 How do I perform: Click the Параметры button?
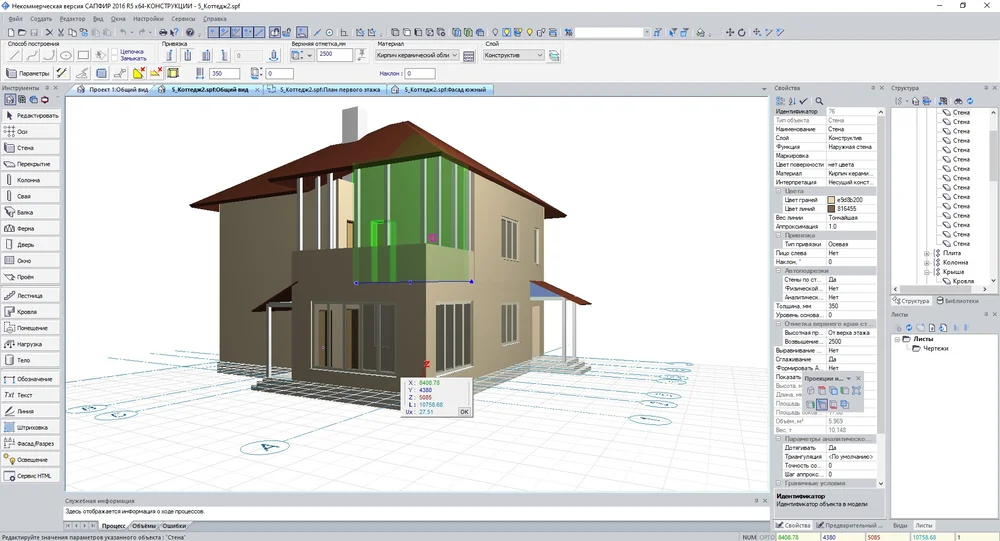tap(28, 73)
